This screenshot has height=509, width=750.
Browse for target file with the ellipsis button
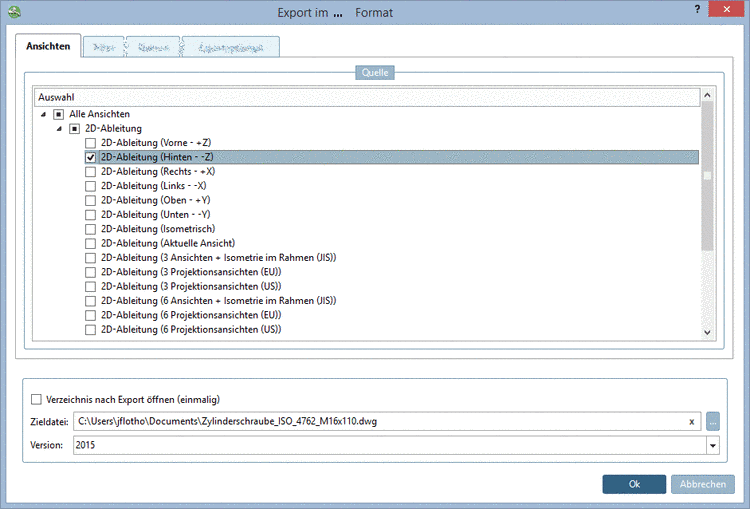(713, 421)
